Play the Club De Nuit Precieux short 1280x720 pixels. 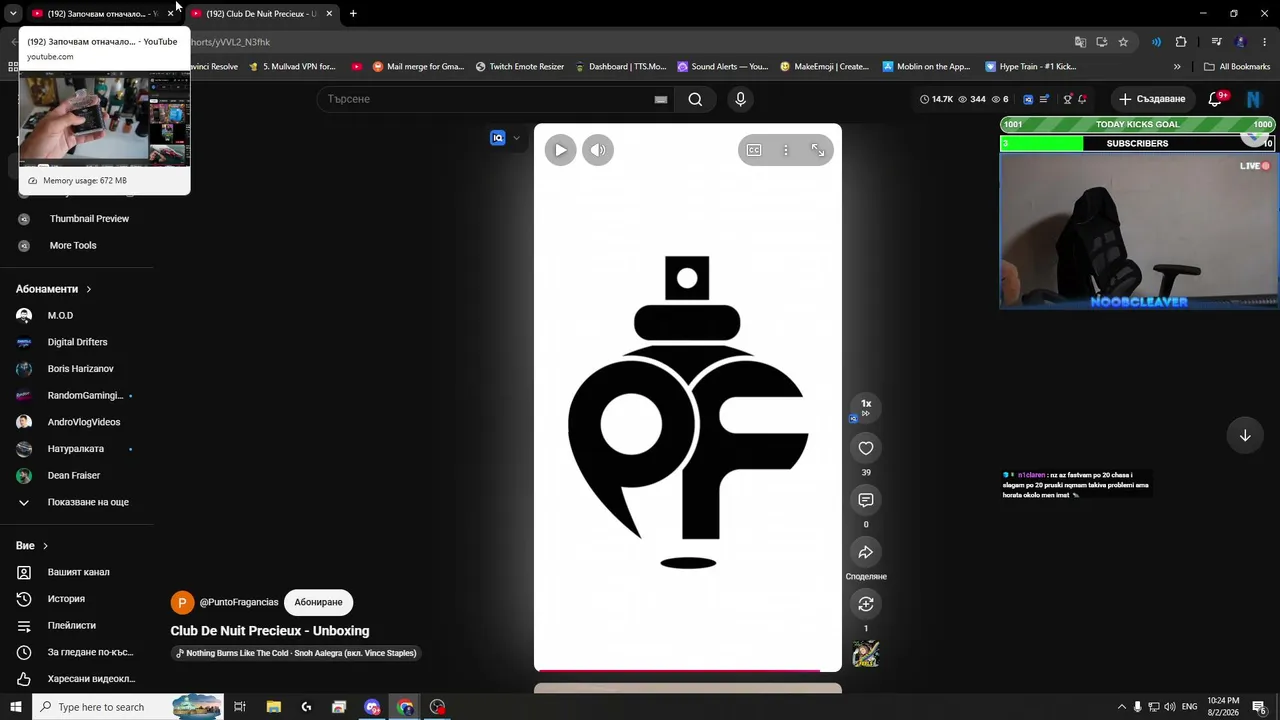[x=561, y=150]
